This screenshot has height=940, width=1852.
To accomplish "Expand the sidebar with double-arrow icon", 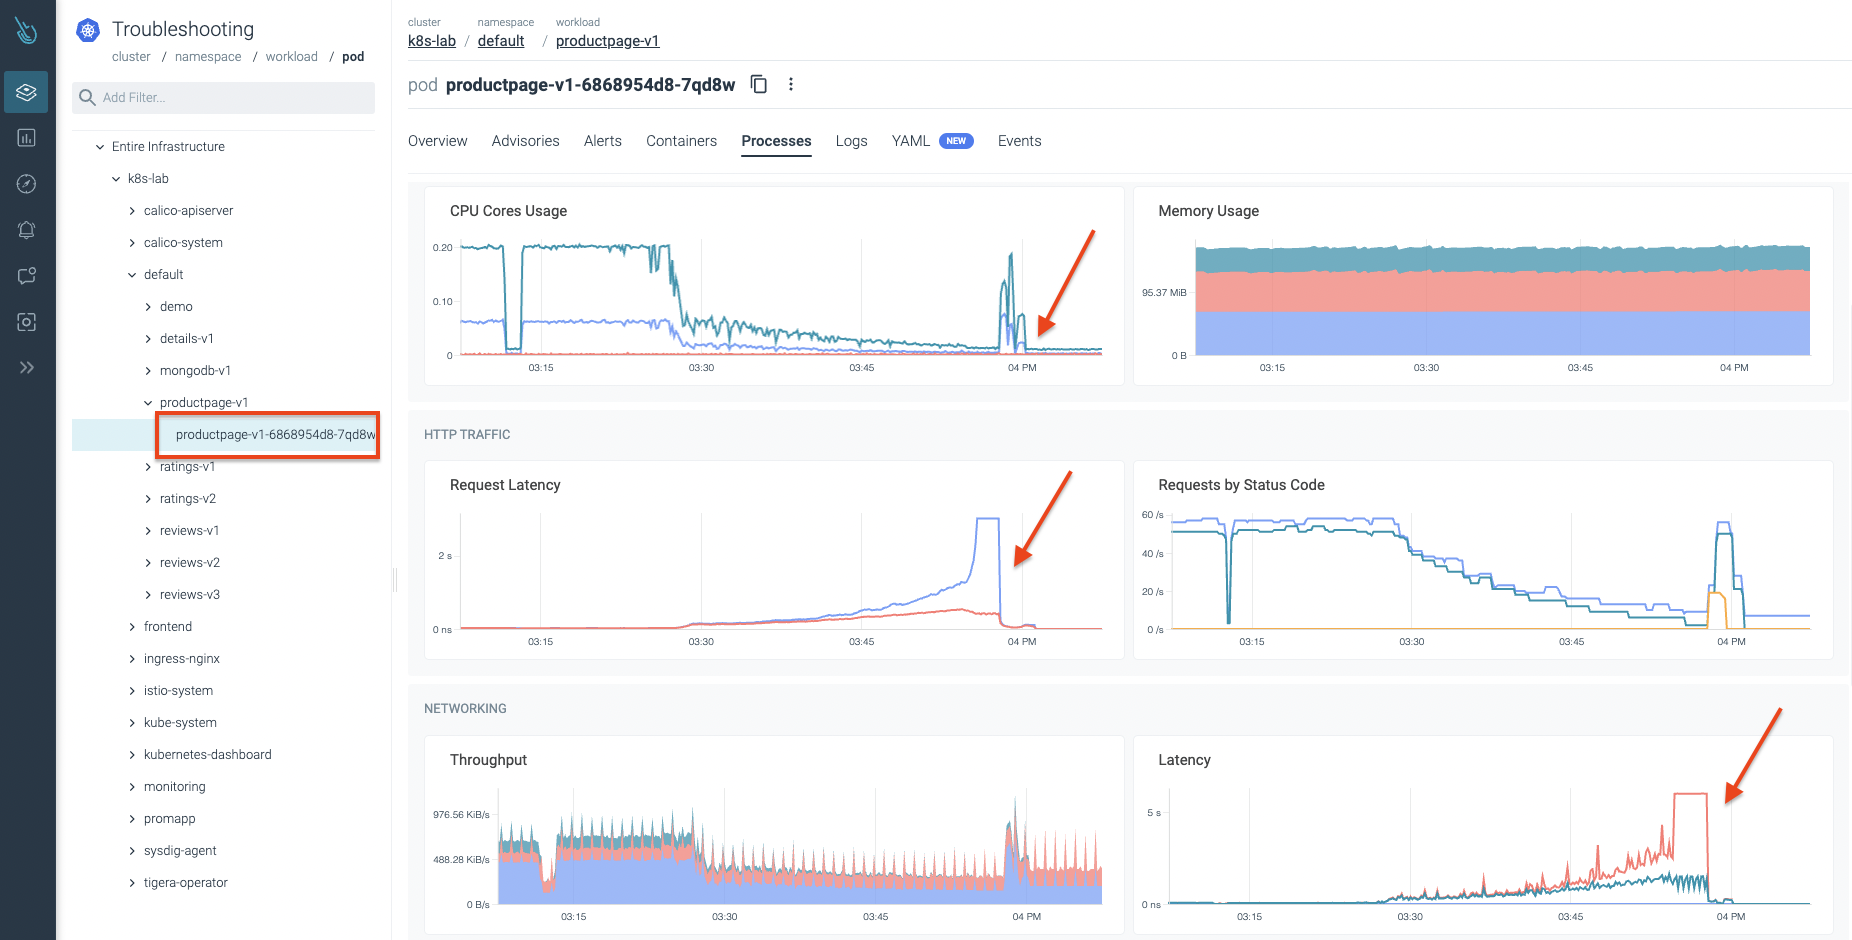I will 27,368.
